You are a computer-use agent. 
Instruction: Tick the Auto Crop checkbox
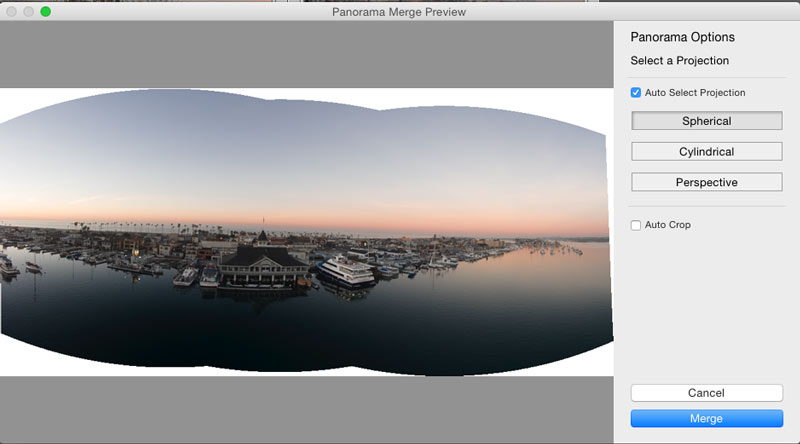point(636,225)
